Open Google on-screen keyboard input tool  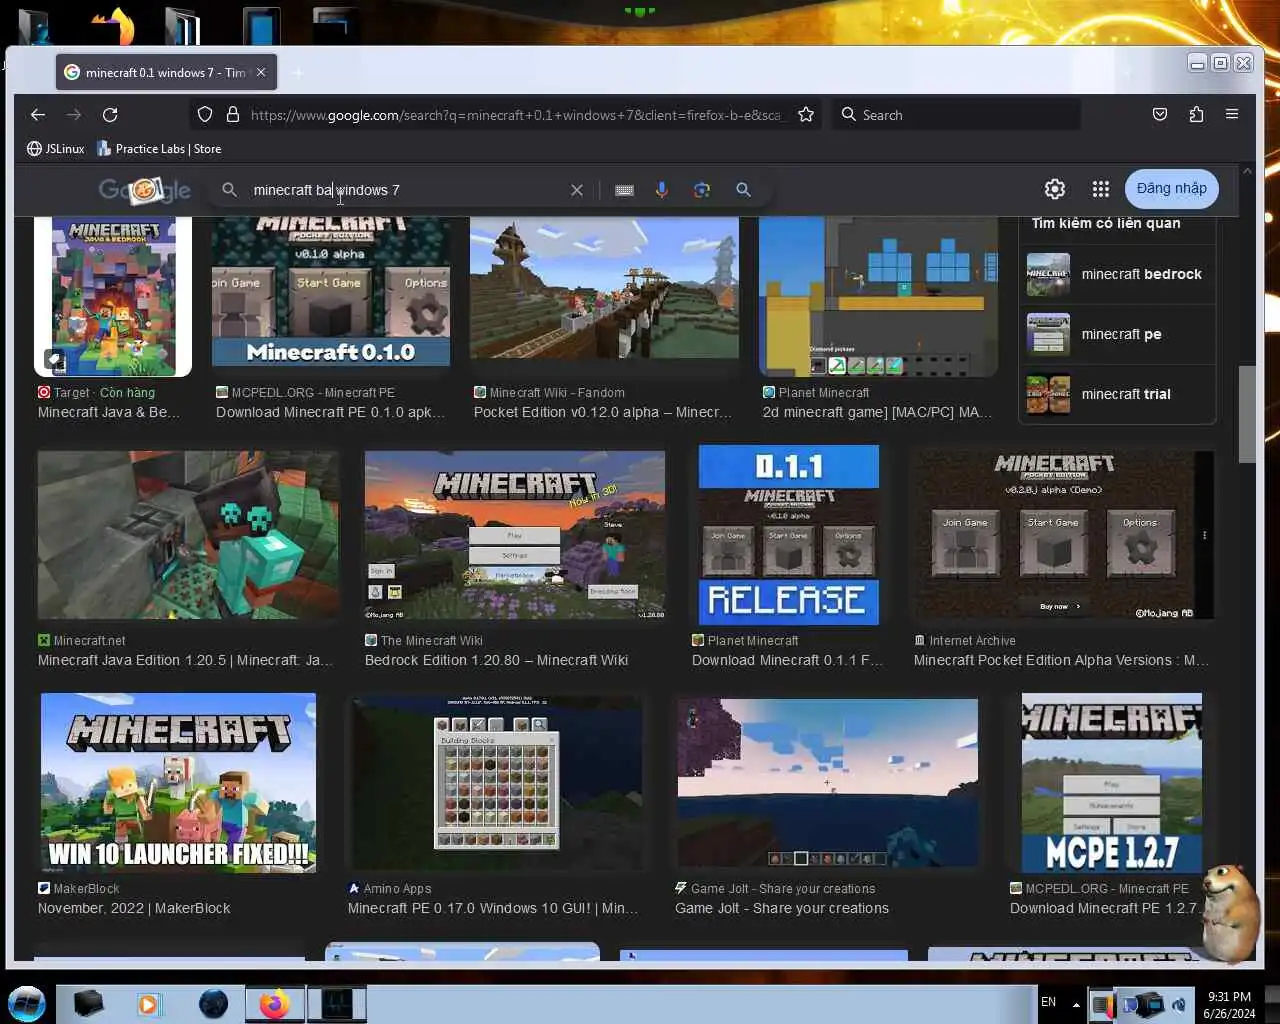(x=624, y=190)
